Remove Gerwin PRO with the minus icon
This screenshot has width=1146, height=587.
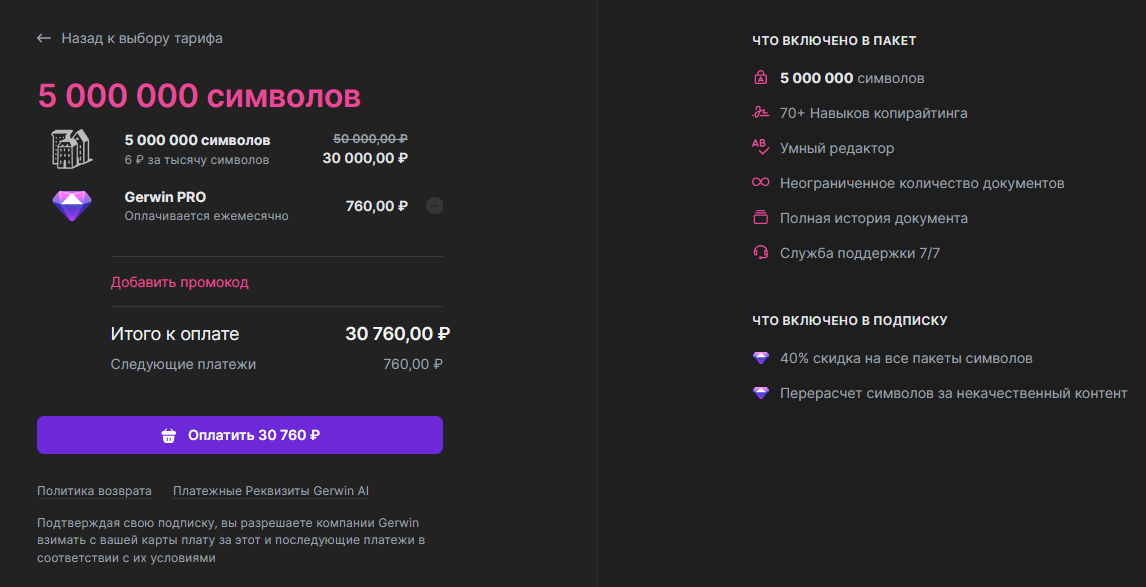click(434, 206)
